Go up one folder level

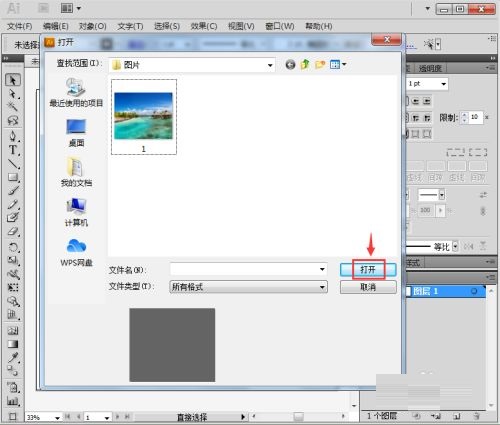tap(305, 65)
